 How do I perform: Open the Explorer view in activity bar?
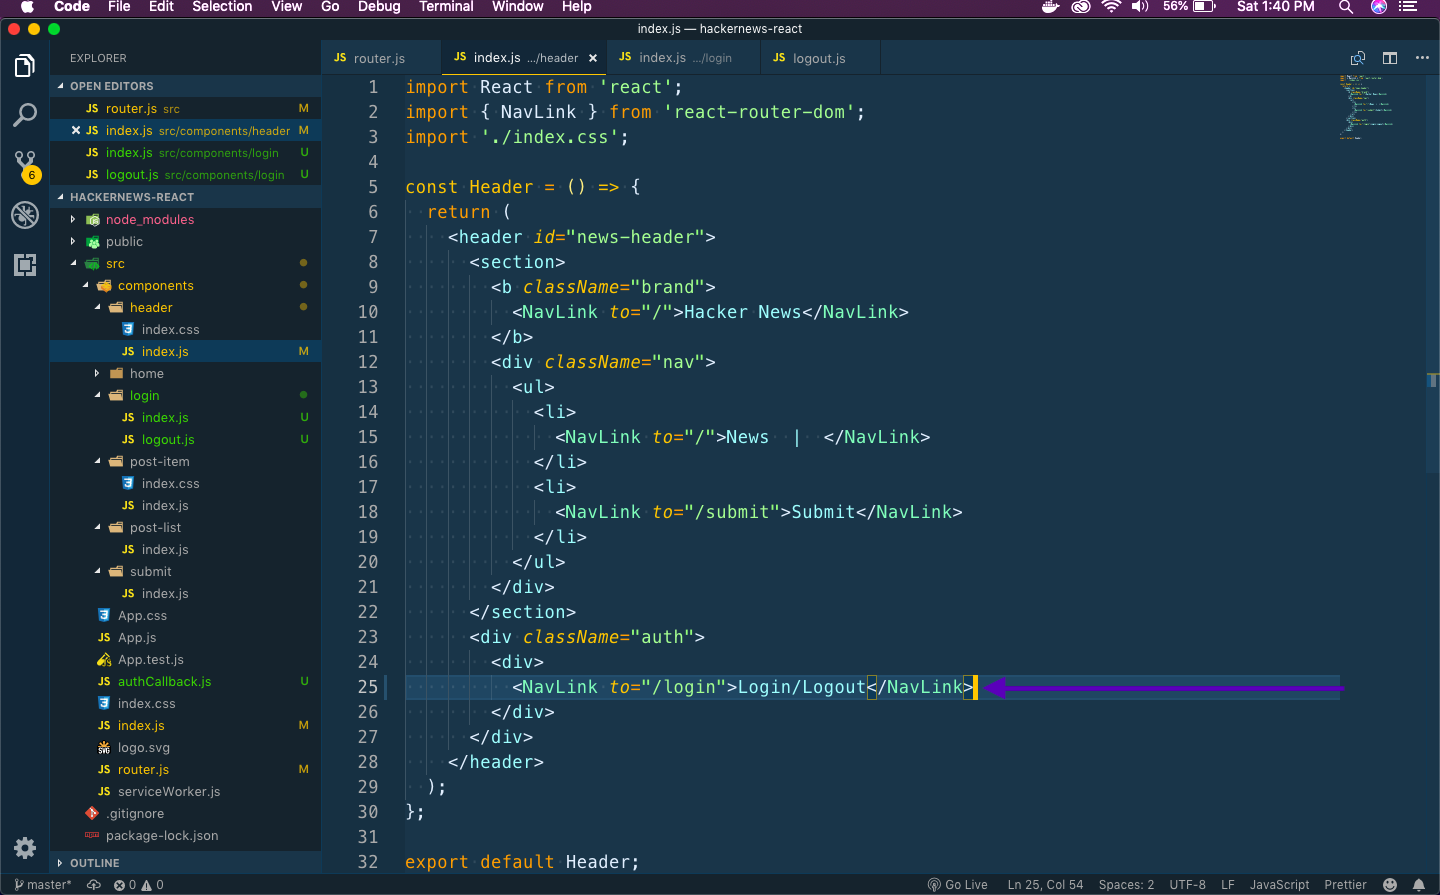(25, 66)
